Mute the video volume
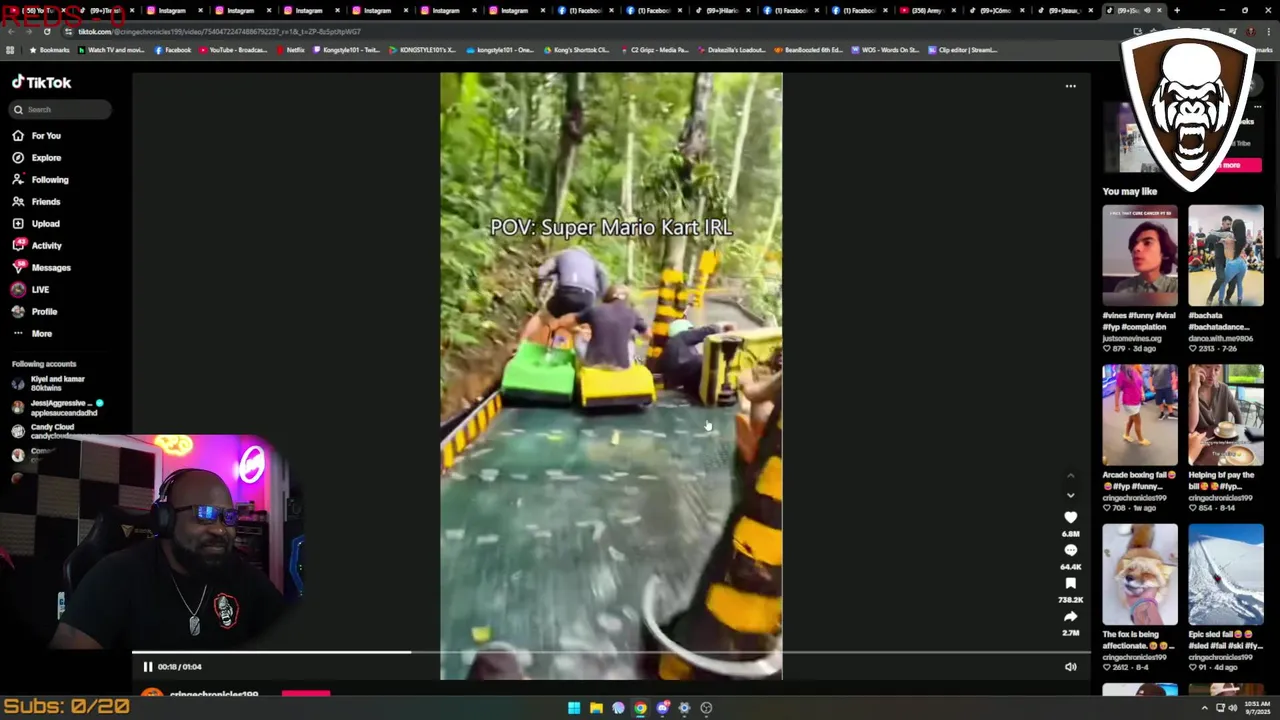The height and width of the screenshot is (720, 1280). pos(1070,667)
